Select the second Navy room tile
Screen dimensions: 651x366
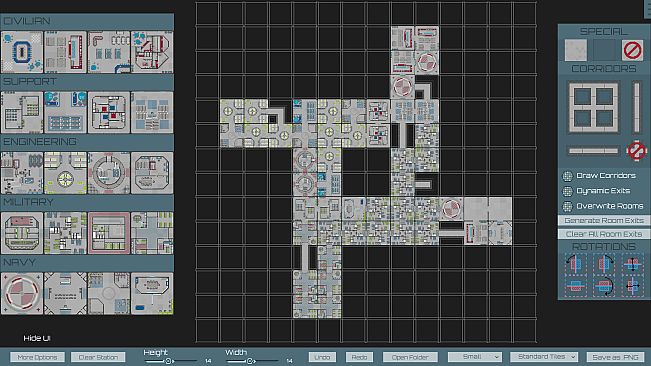click(65, 293)
